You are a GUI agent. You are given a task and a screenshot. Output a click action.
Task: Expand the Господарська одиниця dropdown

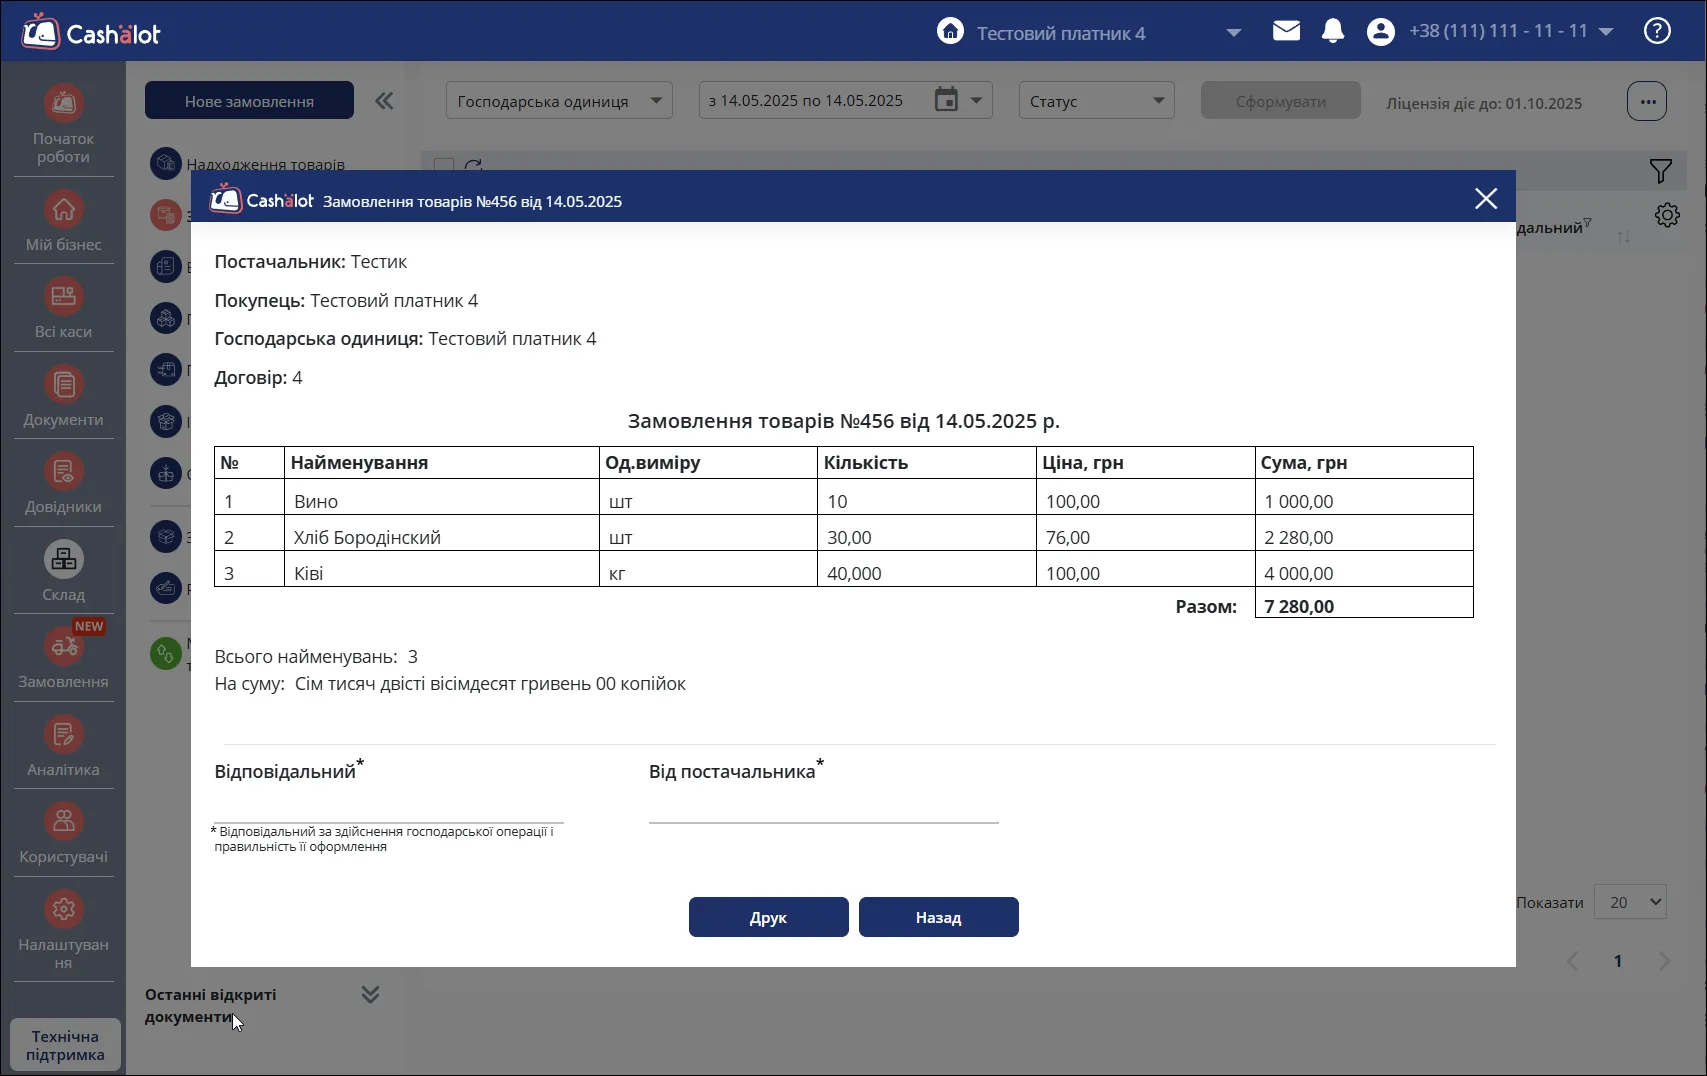pos(559,101)
